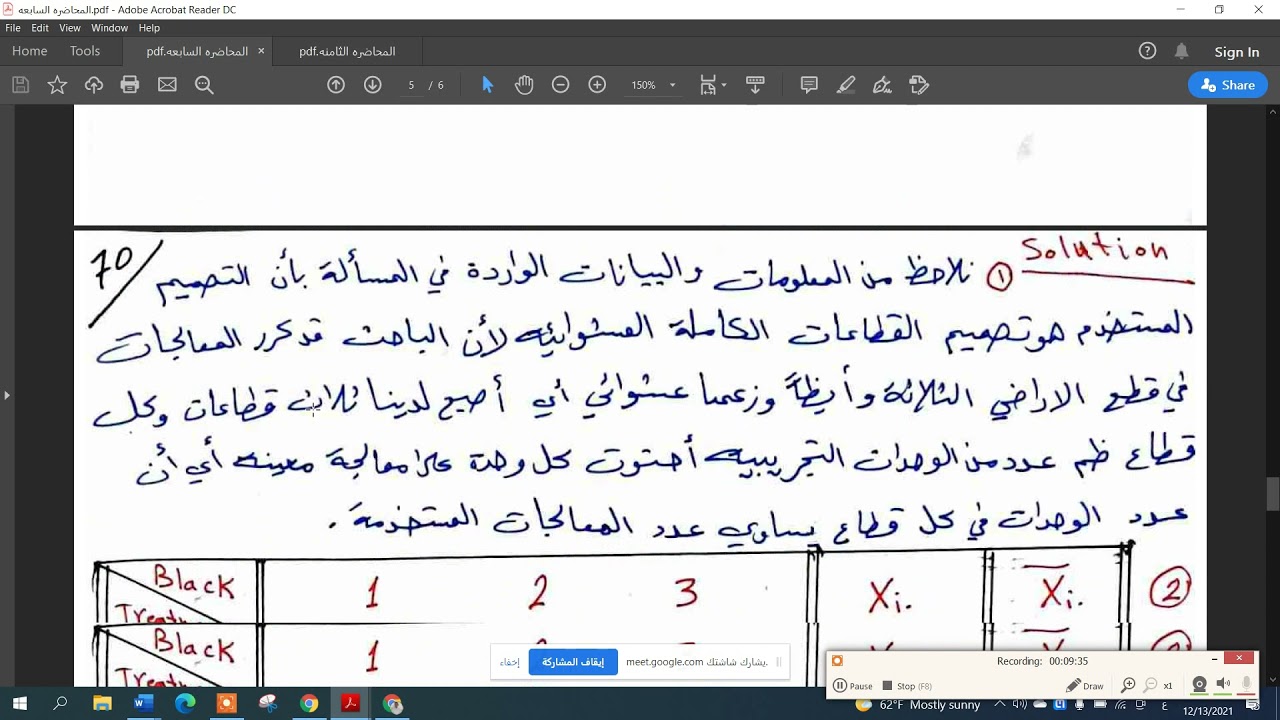Go to next page arrow

[x=373, y=85]
